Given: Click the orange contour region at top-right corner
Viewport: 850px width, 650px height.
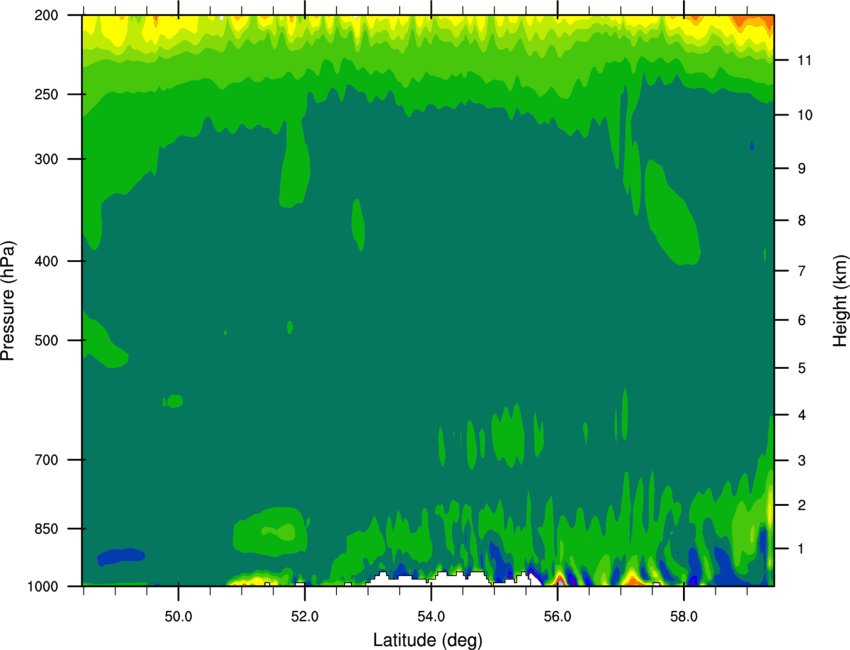Looking at the screenshot, I should pos(754,23).
